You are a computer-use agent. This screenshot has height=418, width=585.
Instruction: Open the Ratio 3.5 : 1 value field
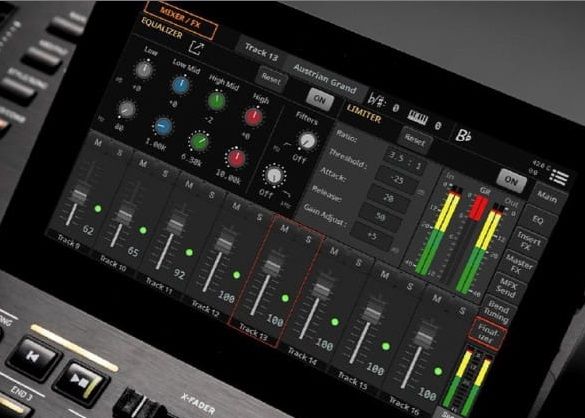(x=405, y=159)
